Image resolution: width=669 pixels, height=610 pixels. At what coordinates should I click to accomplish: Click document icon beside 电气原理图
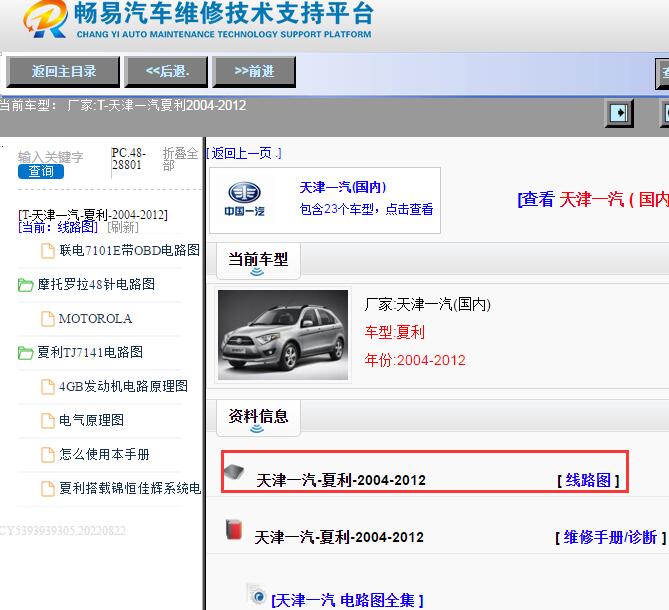[x=48, y=421]
